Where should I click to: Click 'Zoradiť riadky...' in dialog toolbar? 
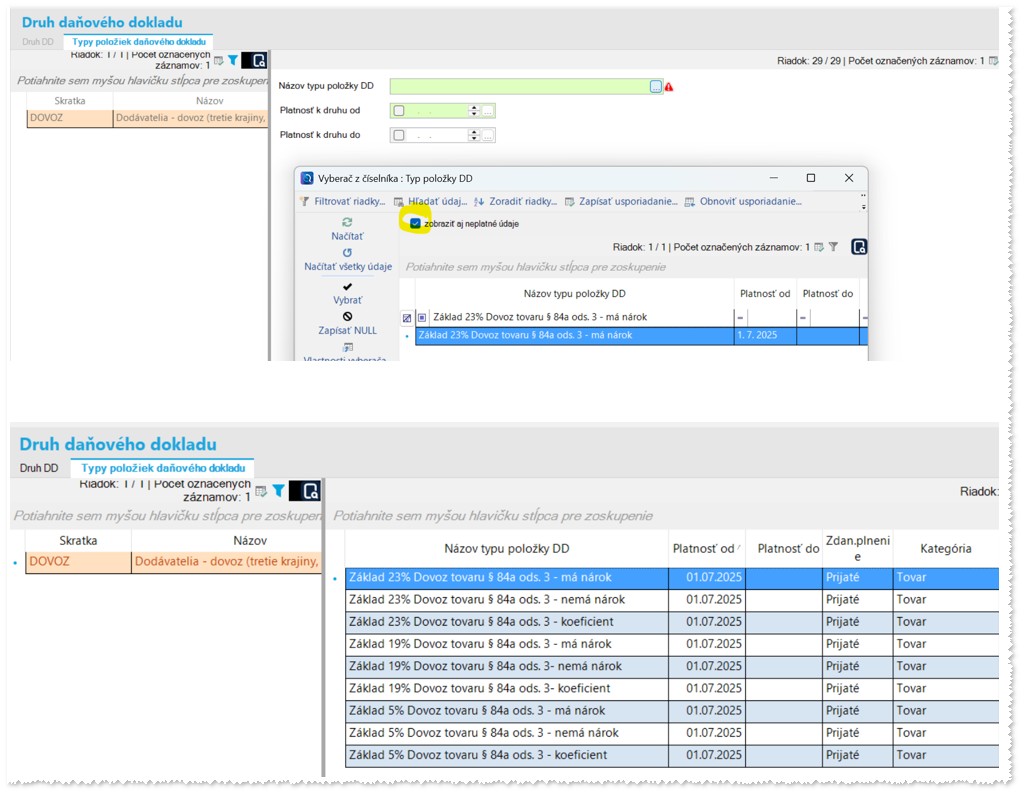(x=515, y=201)
